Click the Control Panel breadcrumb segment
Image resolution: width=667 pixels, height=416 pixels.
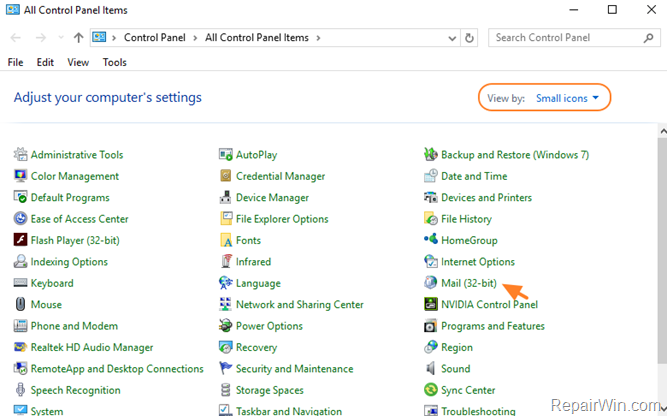(x=154, y=37)
